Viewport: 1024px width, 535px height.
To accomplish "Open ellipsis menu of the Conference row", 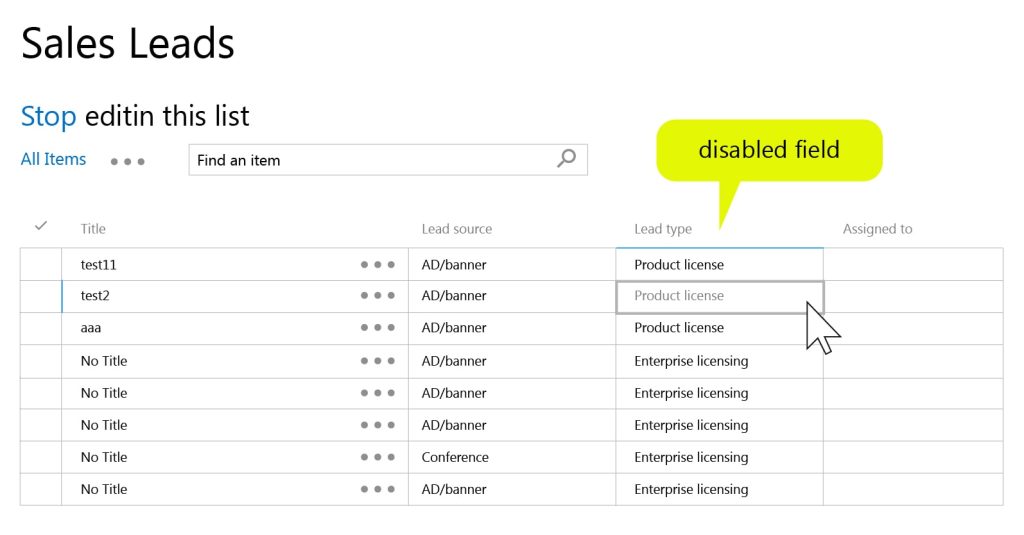I will click(x=377, y=457).
